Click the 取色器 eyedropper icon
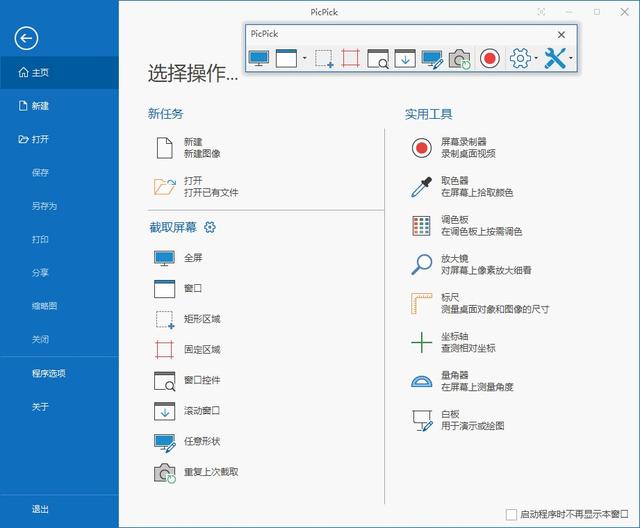 coord(422,187)
